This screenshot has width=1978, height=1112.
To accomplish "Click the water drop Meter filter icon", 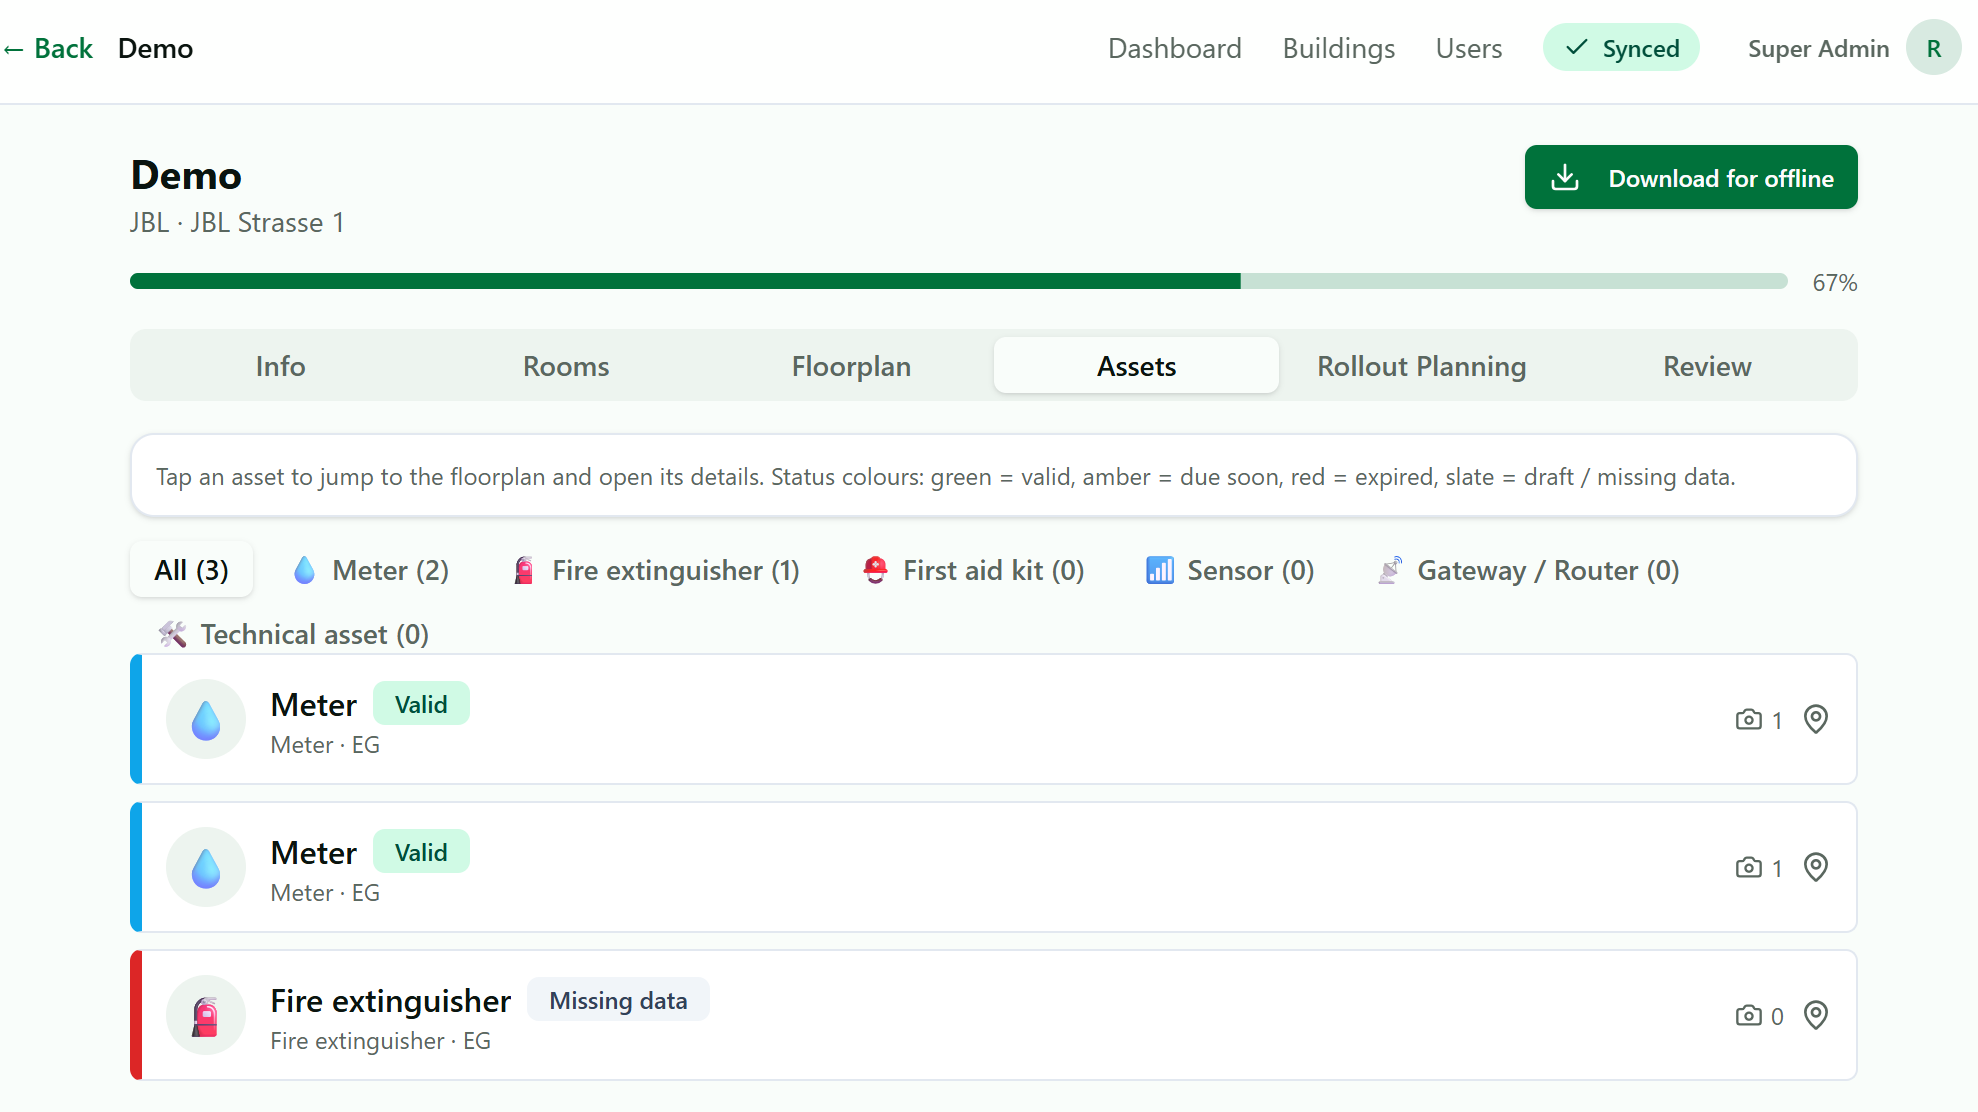I will 304,570.
